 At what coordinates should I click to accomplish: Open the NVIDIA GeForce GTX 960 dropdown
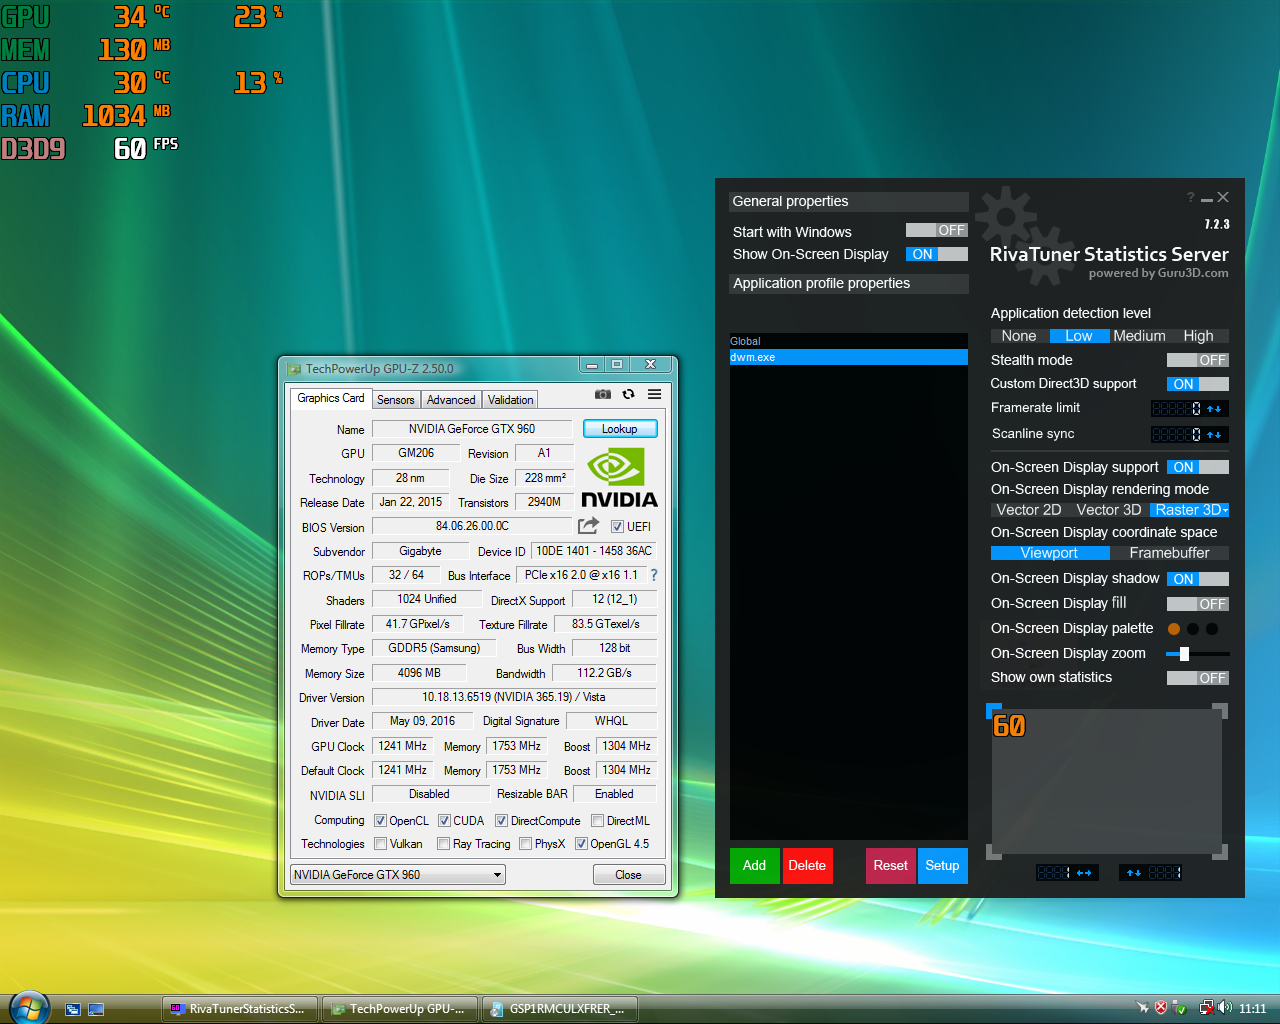397,875
